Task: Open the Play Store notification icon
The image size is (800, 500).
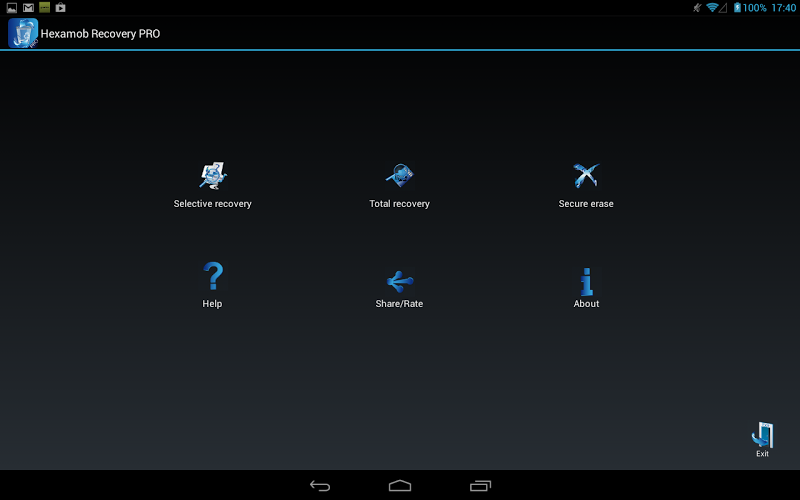Action: pos(61,7)
